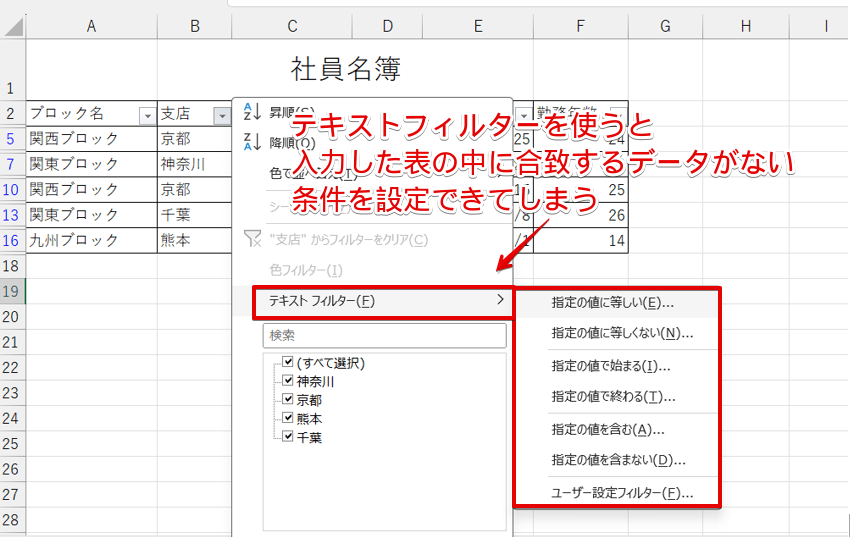Select column F header

[x=581, y=26]
